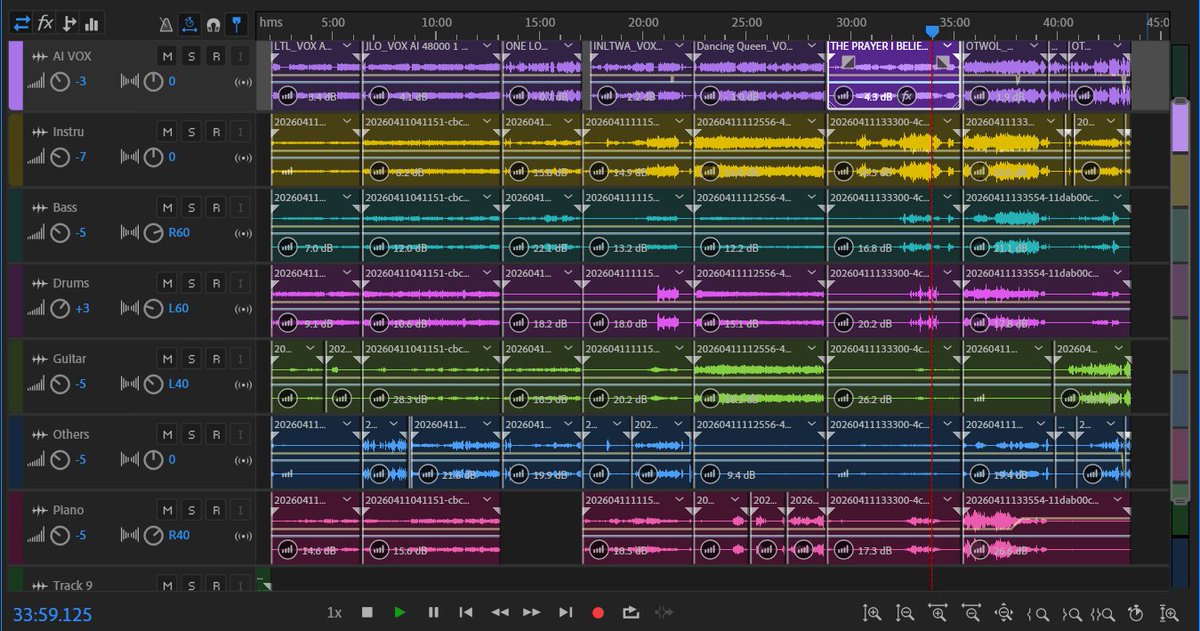This screenshot has height=631, width=1200.
Task: Move playhead to previous marker
Action: tap(466, 612)
